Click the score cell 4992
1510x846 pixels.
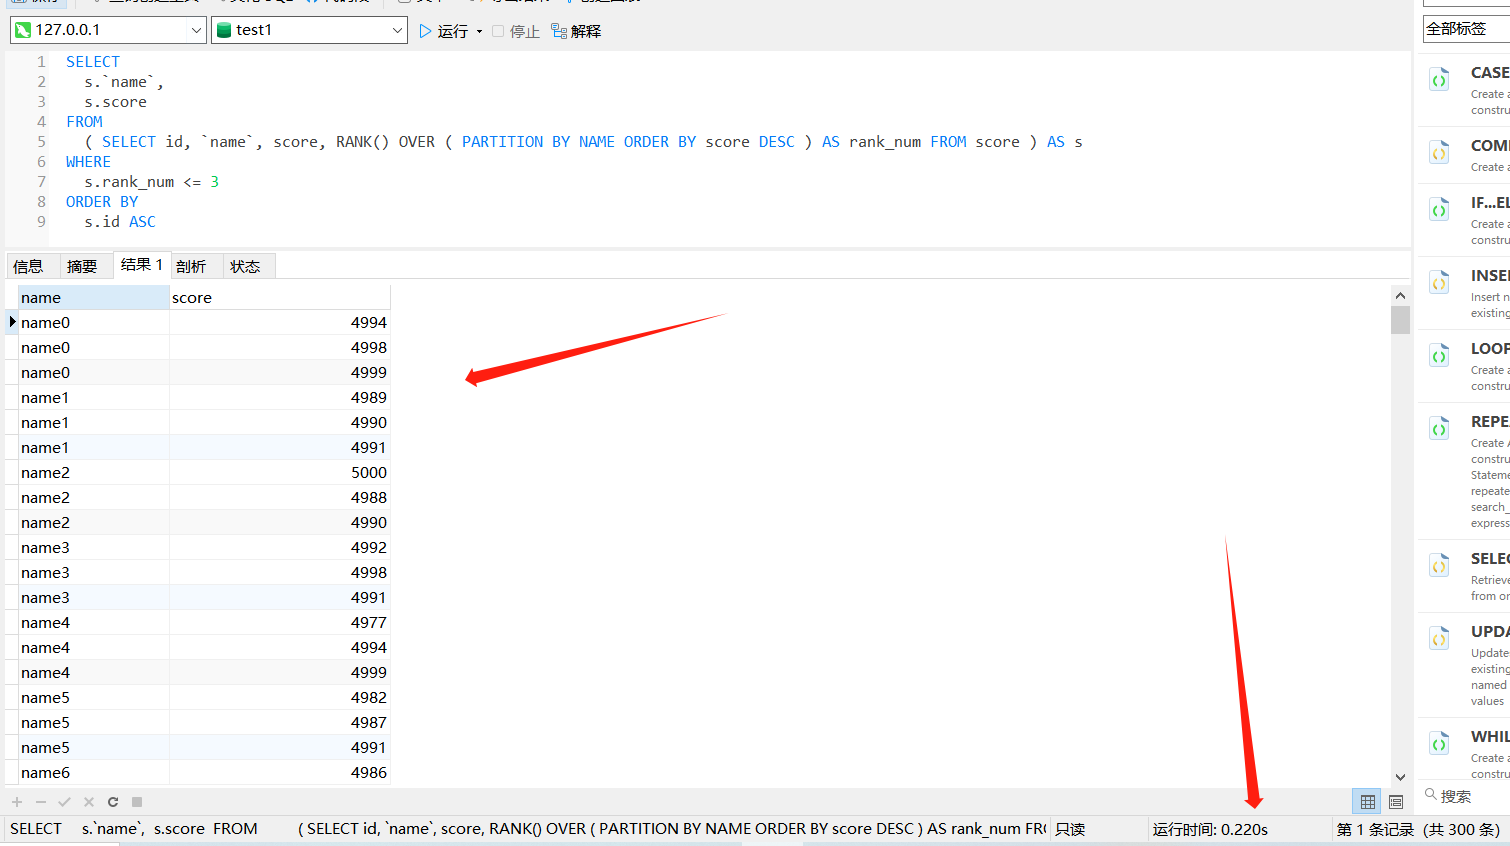pos(280,548)
